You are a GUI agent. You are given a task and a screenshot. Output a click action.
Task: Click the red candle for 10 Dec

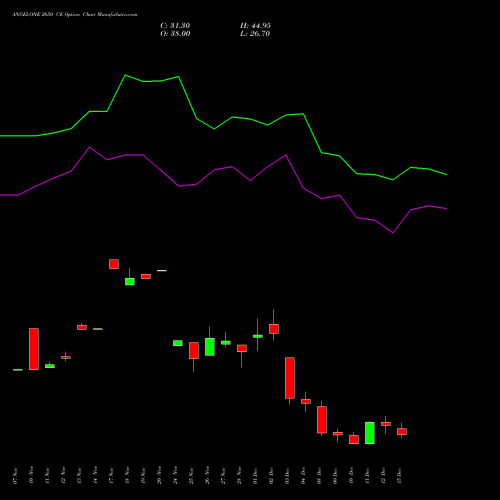point(354,439)
